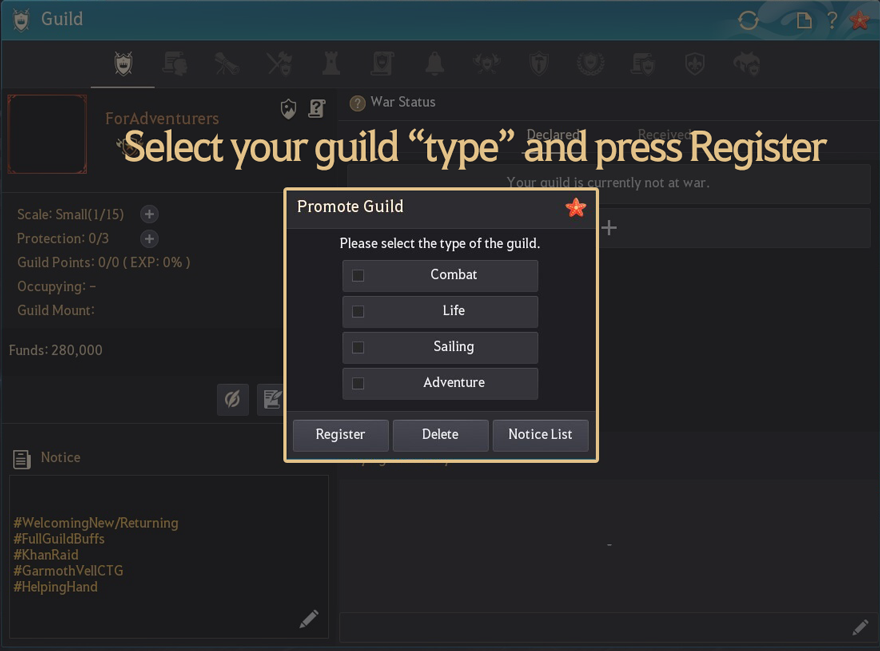This screenshot has height=651, width=880.
Task: Click the plus button next to Scale
Action: [x=148, y=214]
